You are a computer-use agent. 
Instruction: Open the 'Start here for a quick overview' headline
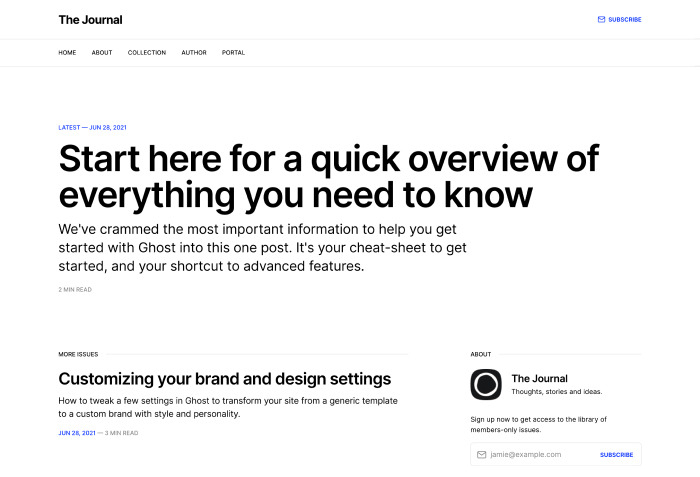(328, 176)
